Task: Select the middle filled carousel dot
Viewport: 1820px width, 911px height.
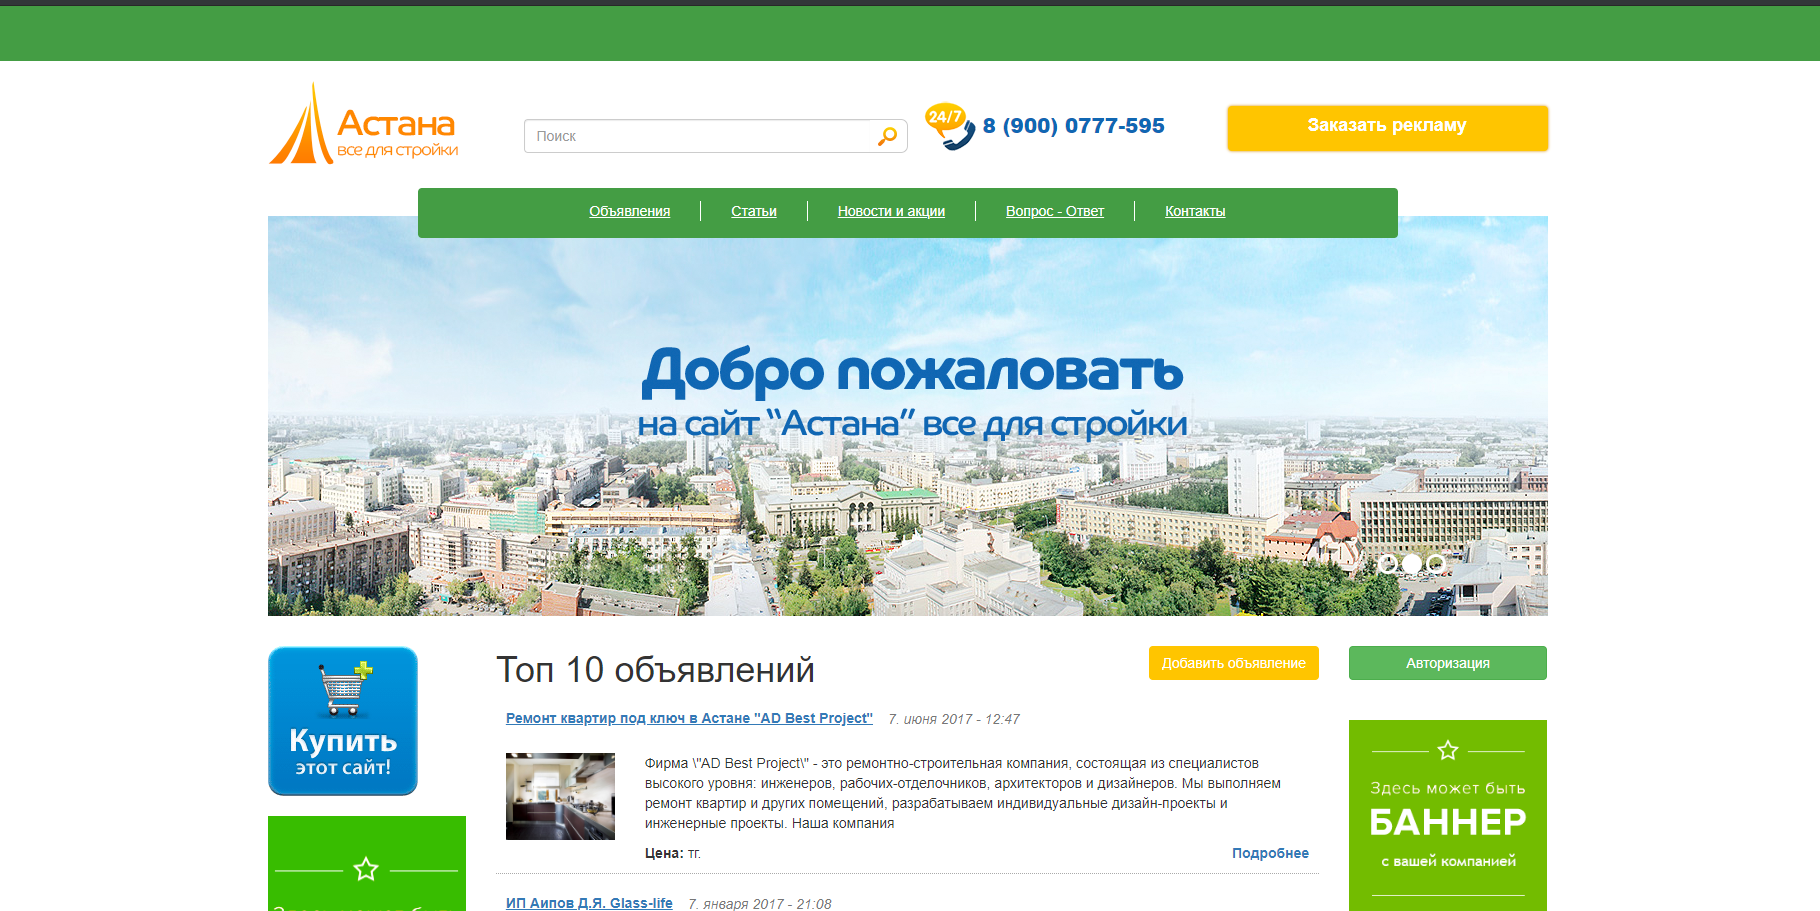Action: tap(1412, 564)
